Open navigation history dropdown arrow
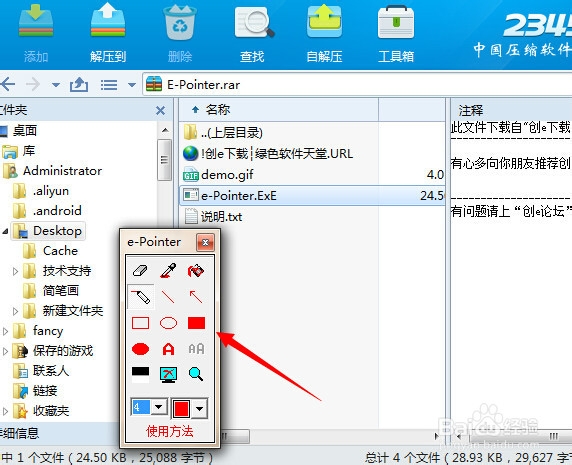Image resolution: width=572 pixels, height=465 pixels. coord(56,85)
